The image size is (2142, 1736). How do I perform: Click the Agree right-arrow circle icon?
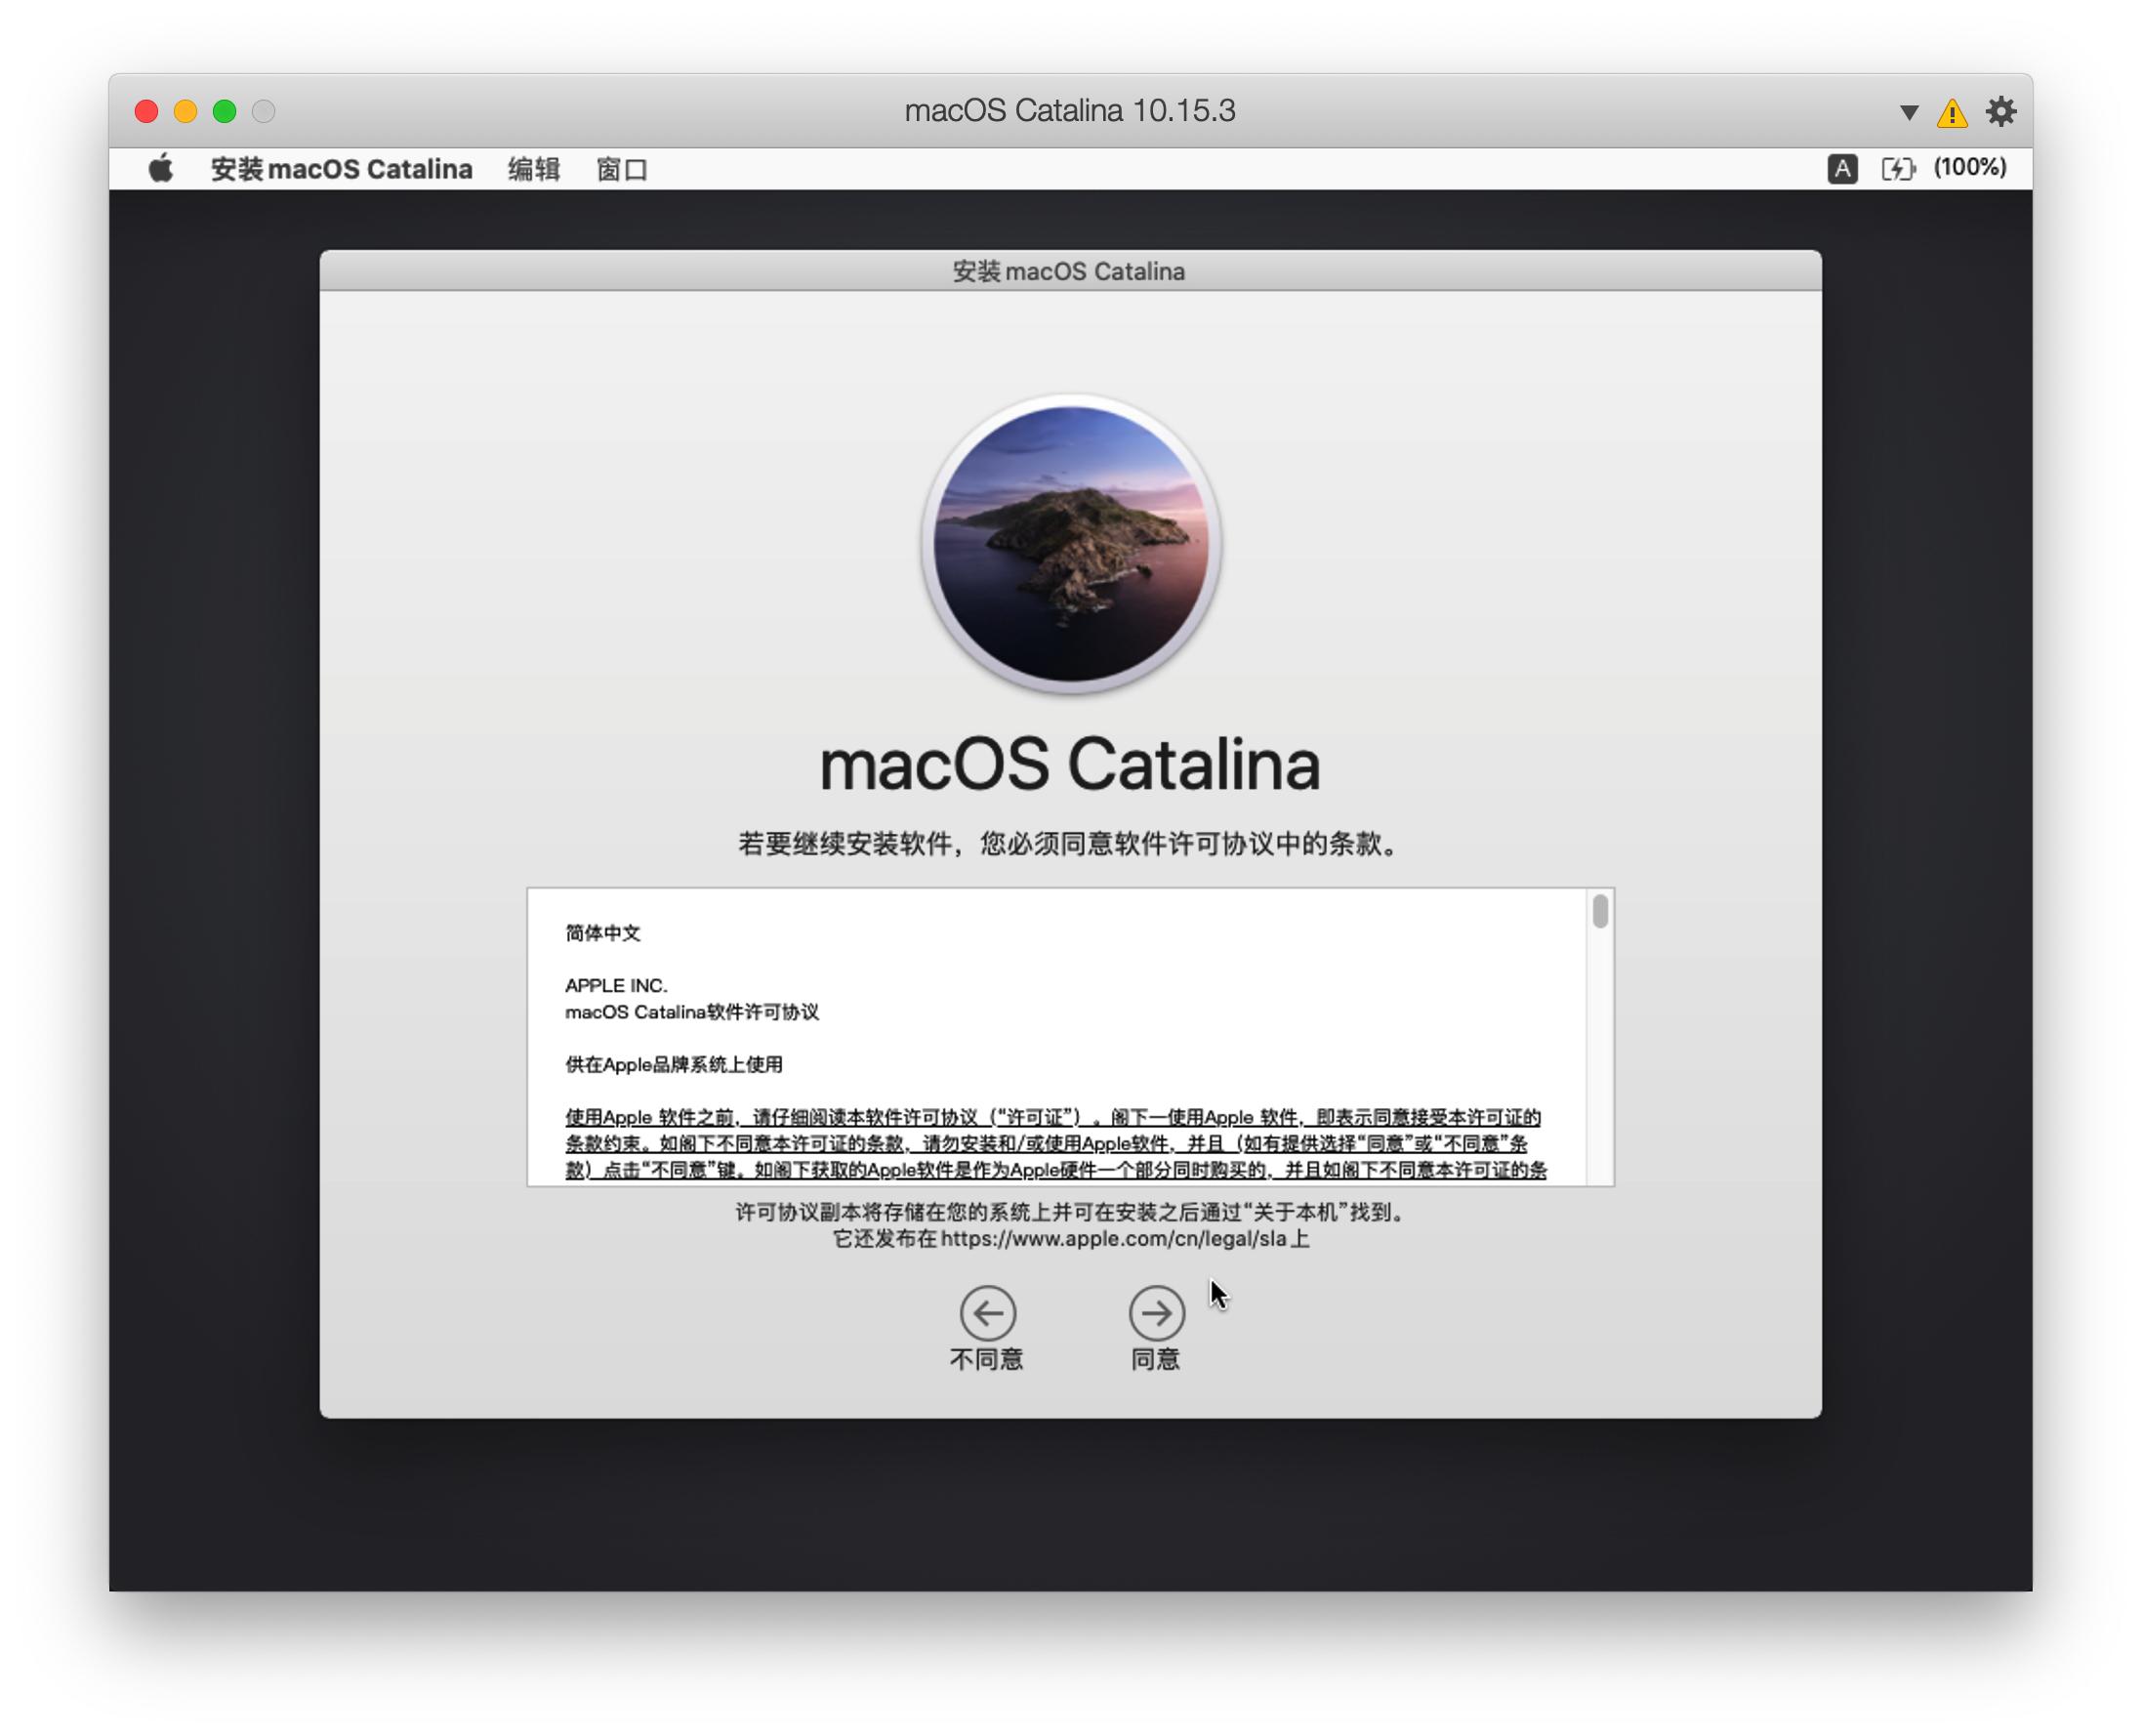point(1156,1312)
